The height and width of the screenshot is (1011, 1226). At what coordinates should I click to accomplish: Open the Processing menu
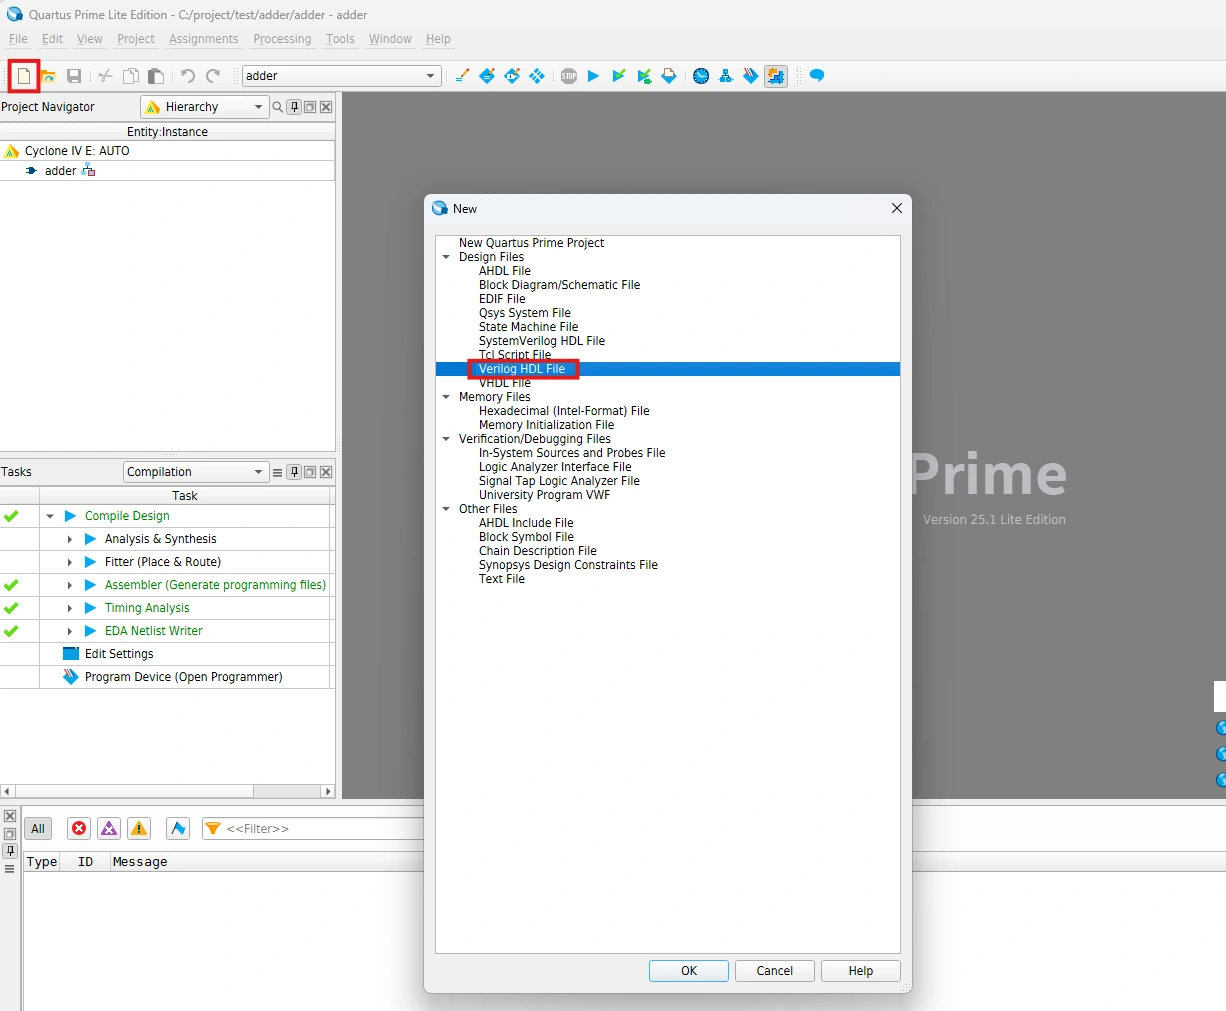[282, 39]
